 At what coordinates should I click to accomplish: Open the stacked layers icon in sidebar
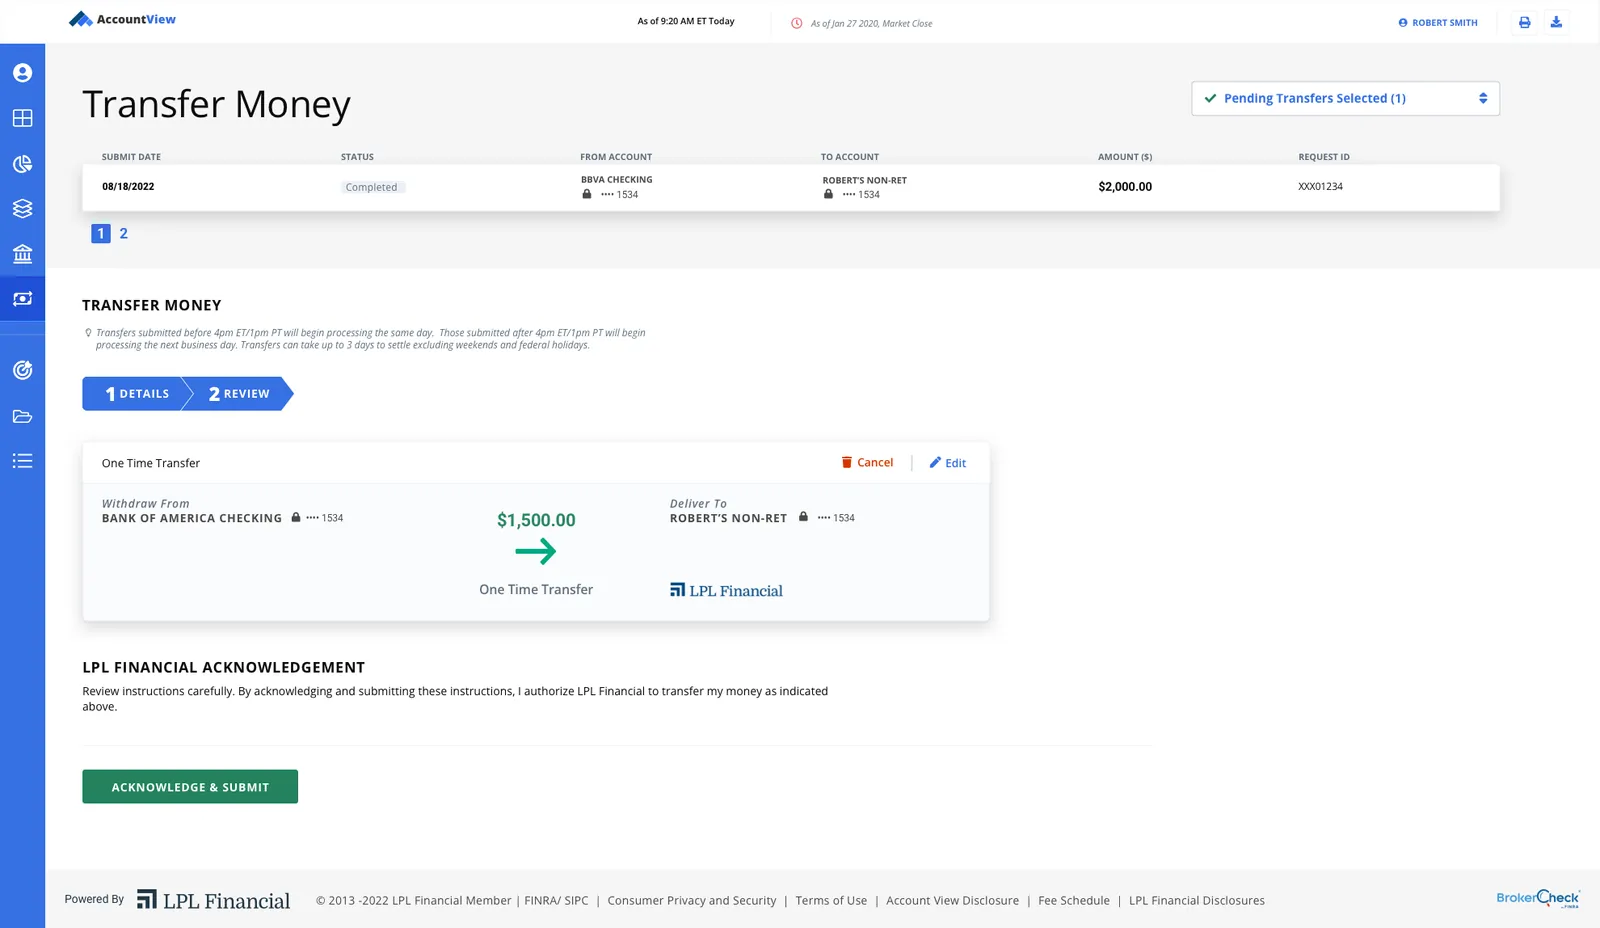[22, 208]
